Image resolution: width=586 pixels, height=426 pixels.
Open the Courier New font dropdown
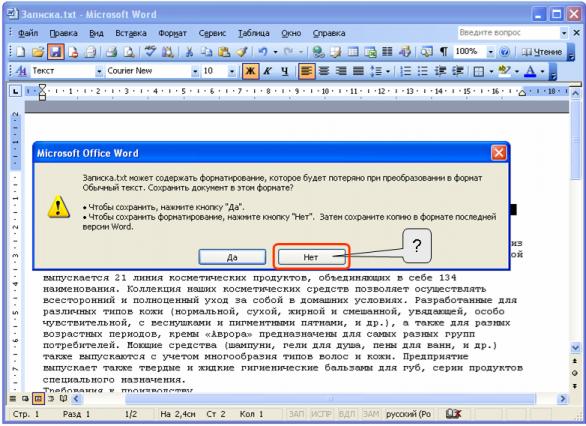[195, 71]
